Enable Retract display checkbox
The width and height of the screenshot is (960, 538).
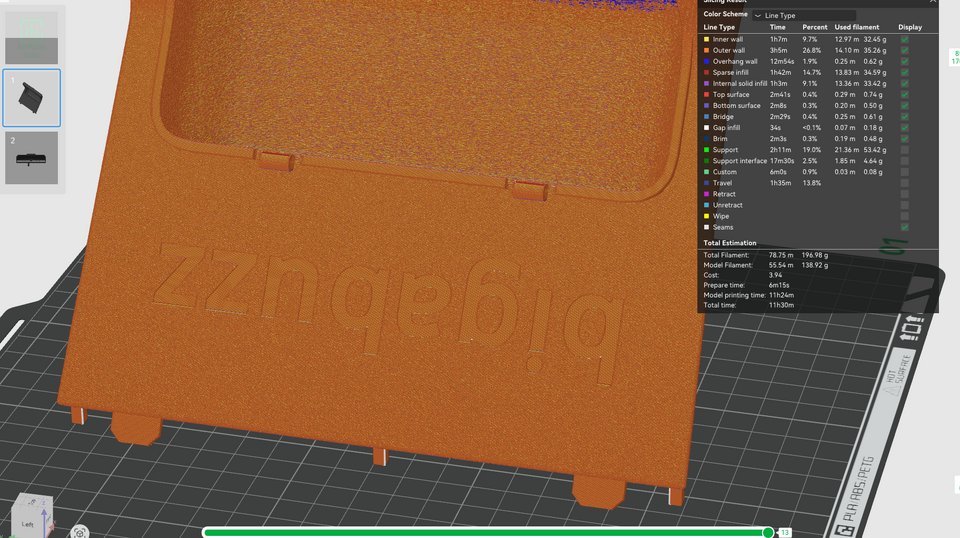point(904,194)
